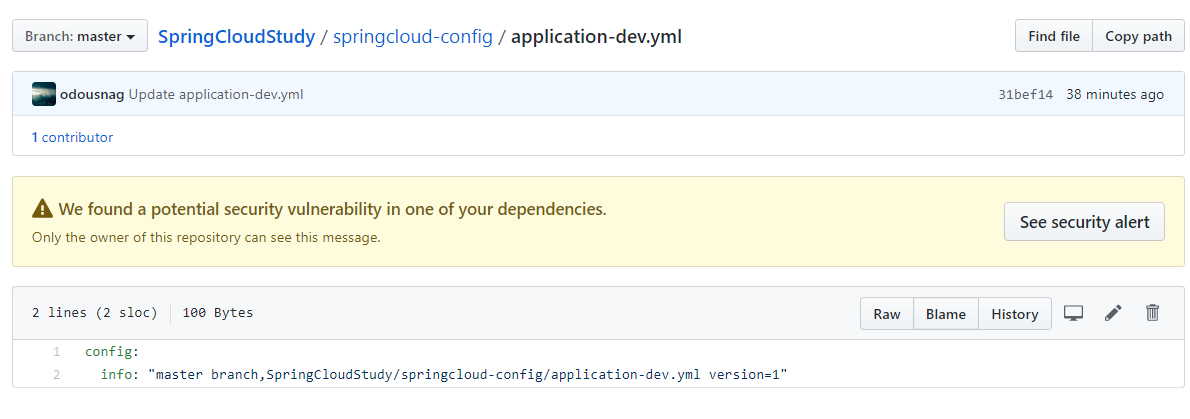Click the 'Only the owner' notice text
Viewport: 1190px width, 419px height.
point(206,238)
